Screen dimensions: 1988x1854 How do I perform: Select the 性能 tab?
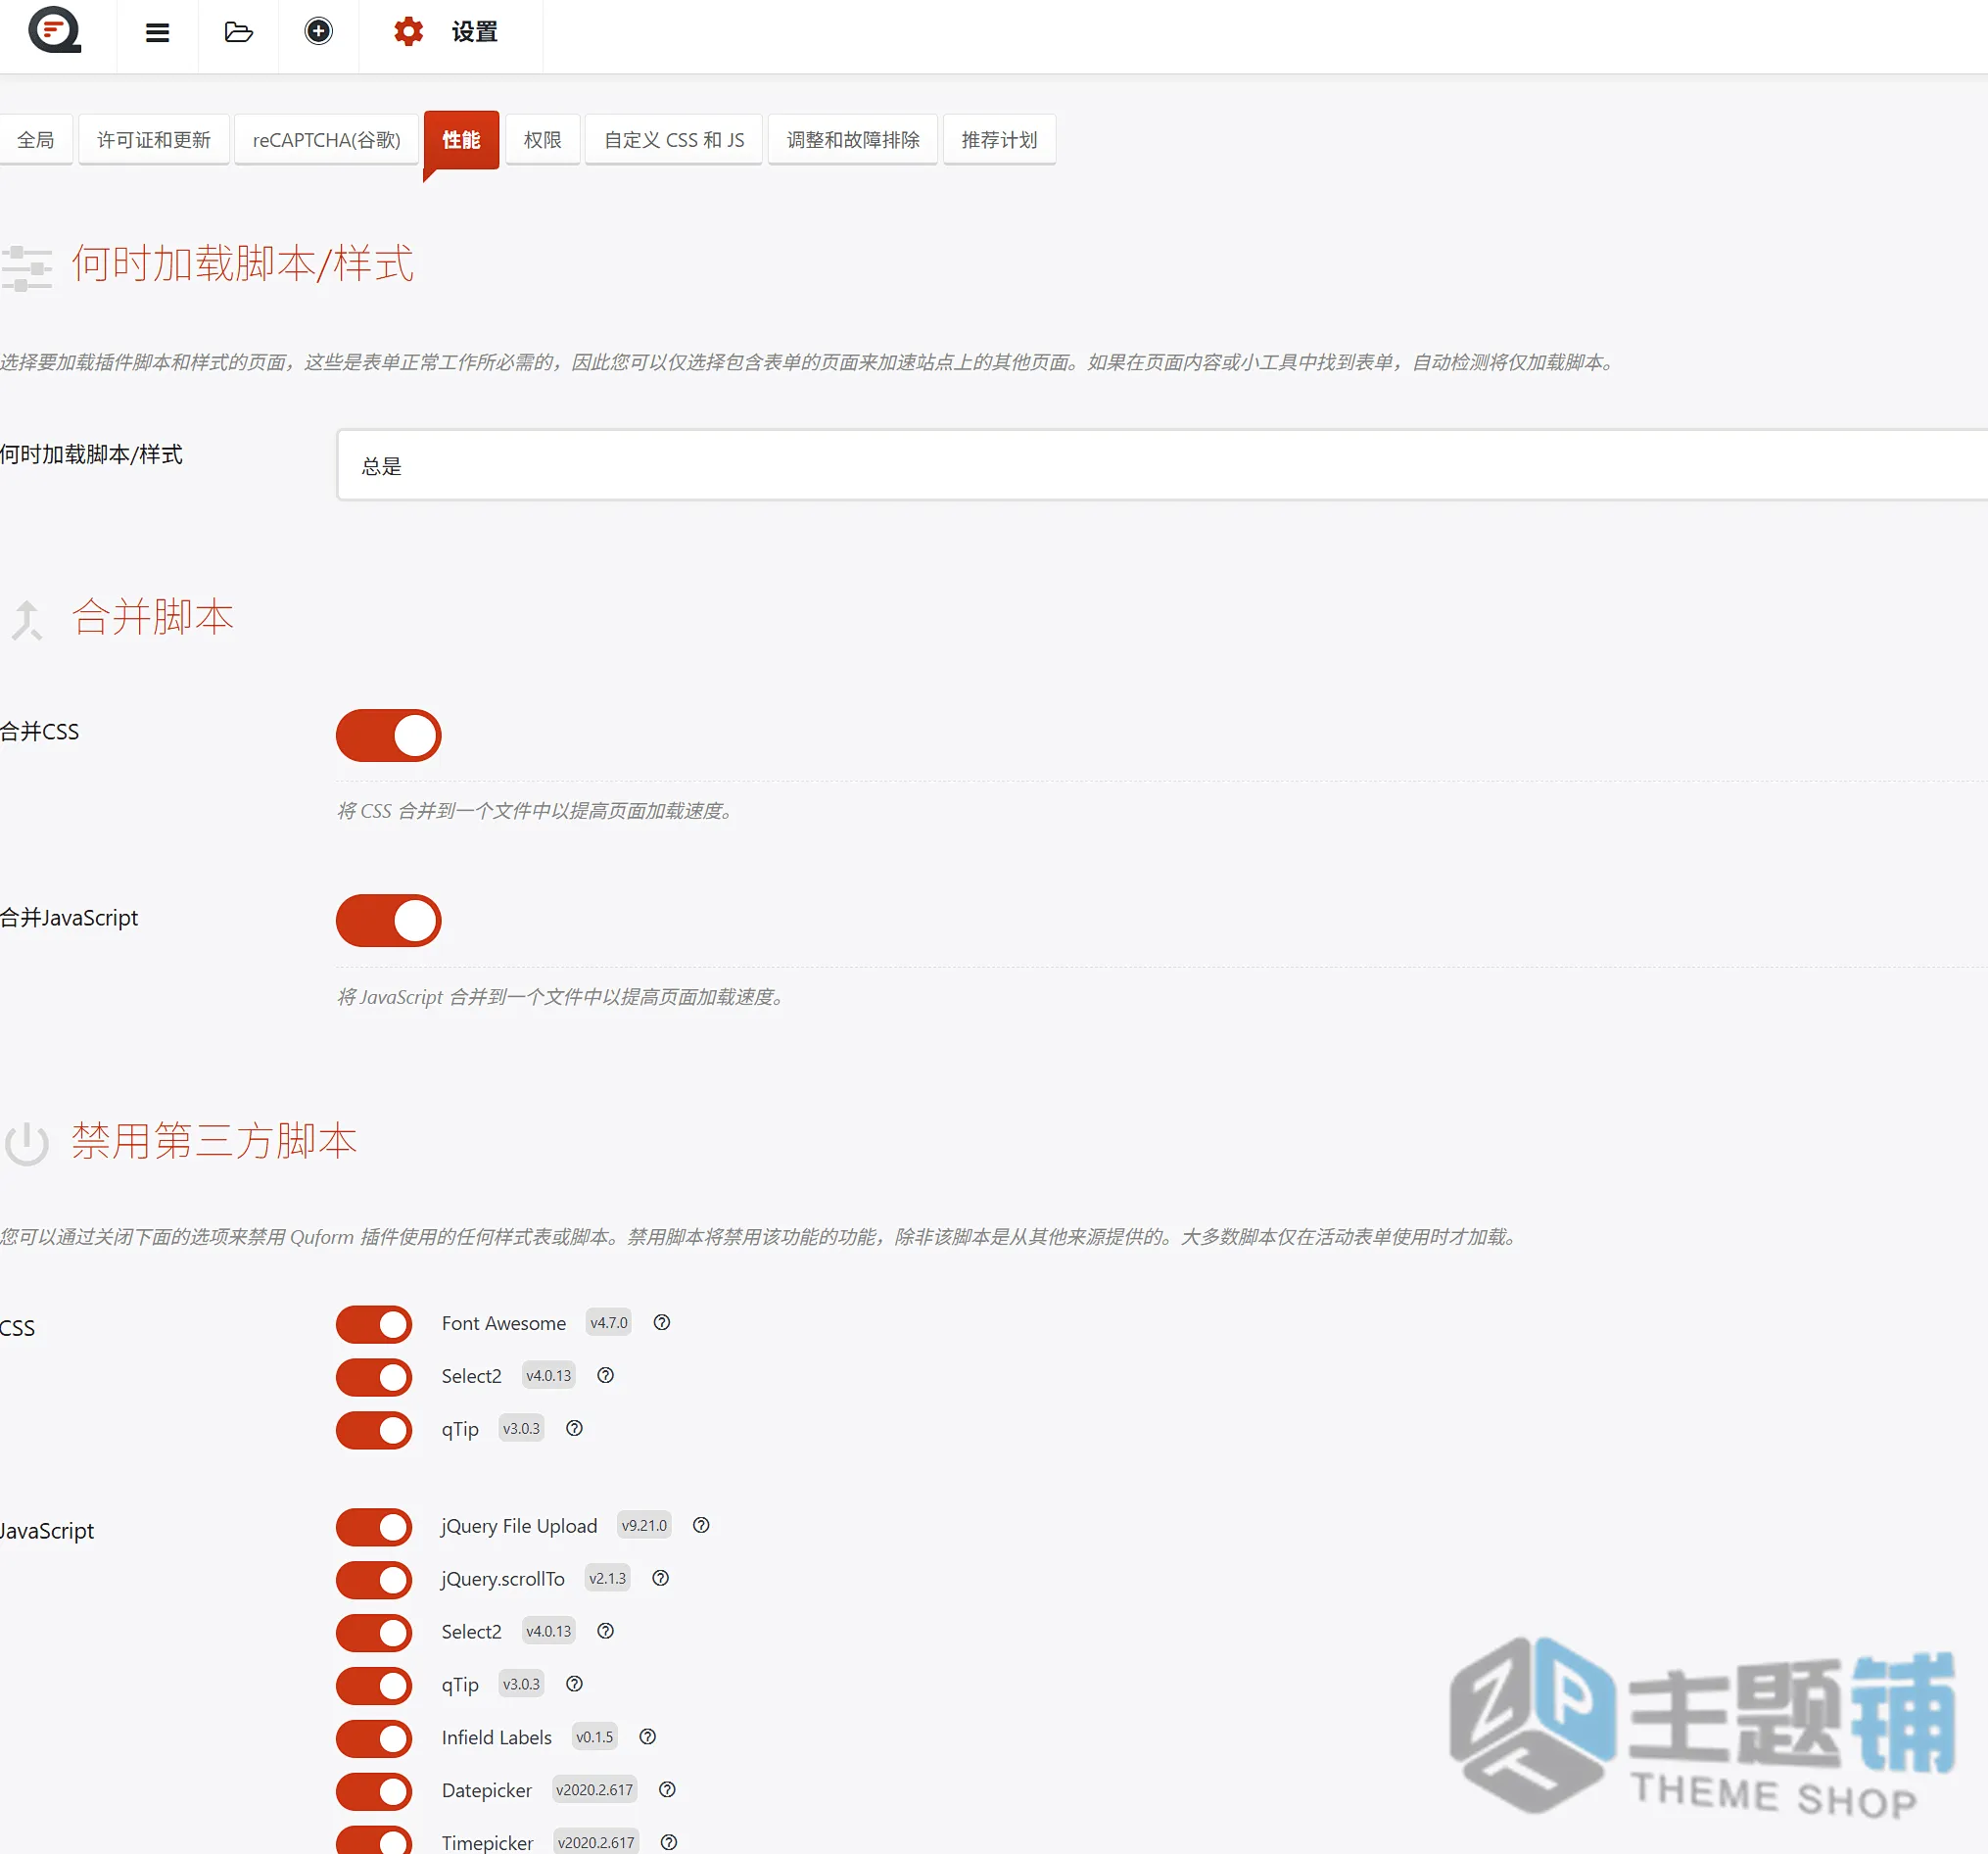point(461,140)
